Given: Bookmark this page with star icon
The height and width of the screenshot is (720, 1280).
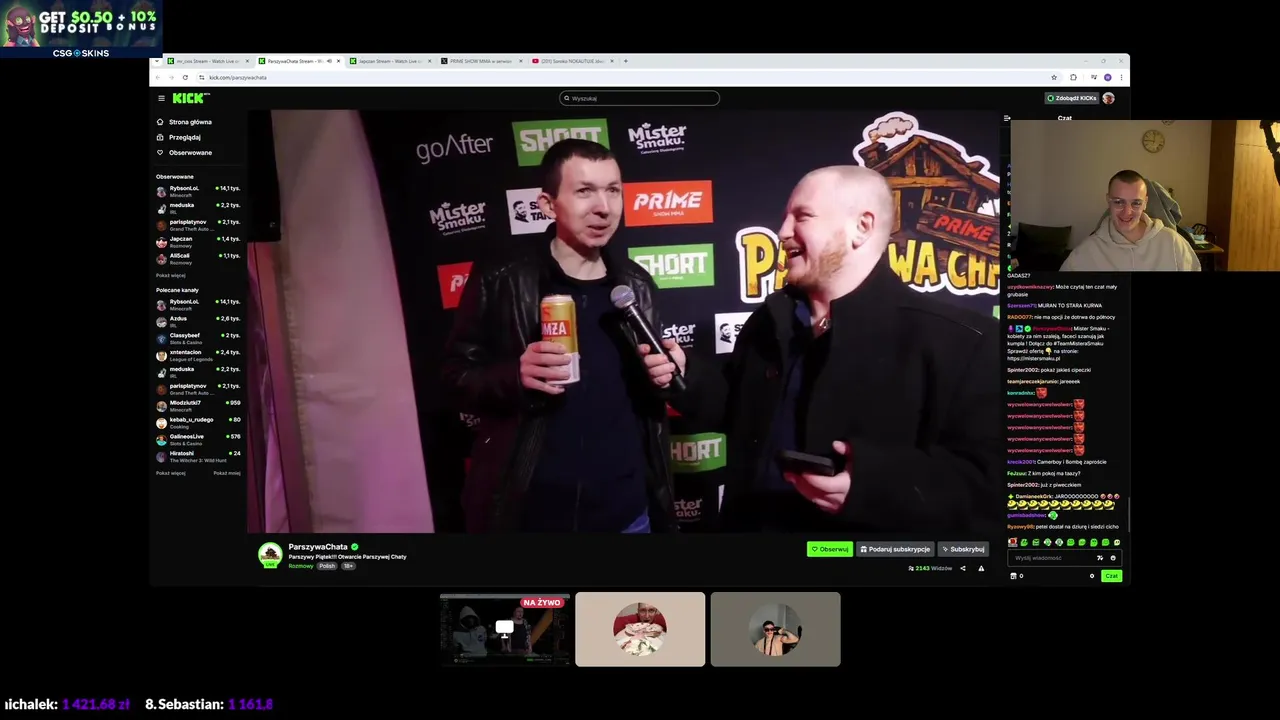Looking at the screenshot, I should point(1053,77).
